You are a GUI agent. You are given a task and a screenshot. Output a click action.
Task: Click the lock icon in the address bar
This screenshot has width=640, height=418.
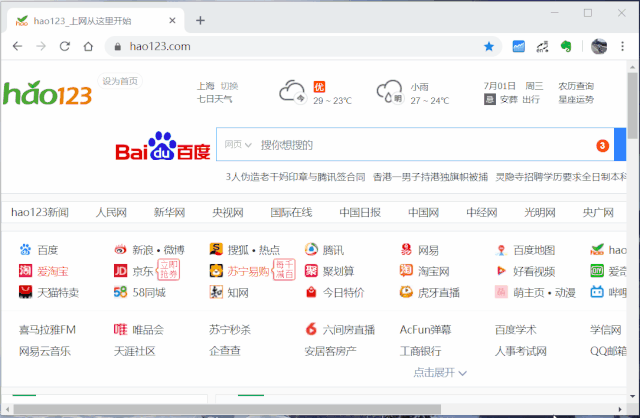click(118, 47)
